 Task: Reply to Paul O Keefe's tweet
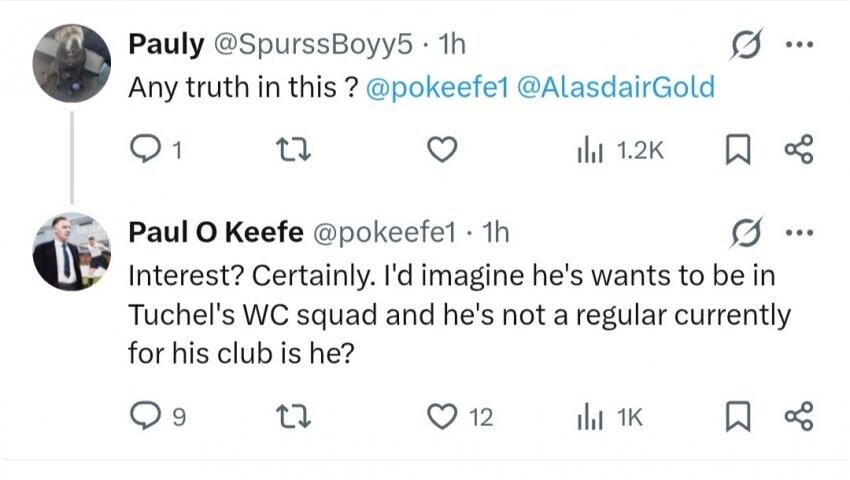click(x=146, y=415)
